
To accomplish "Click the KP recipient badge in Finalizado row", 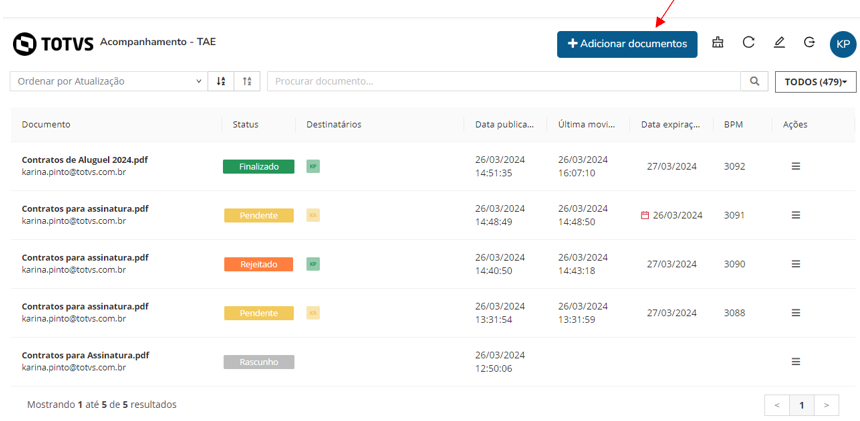I will [313, 166].
